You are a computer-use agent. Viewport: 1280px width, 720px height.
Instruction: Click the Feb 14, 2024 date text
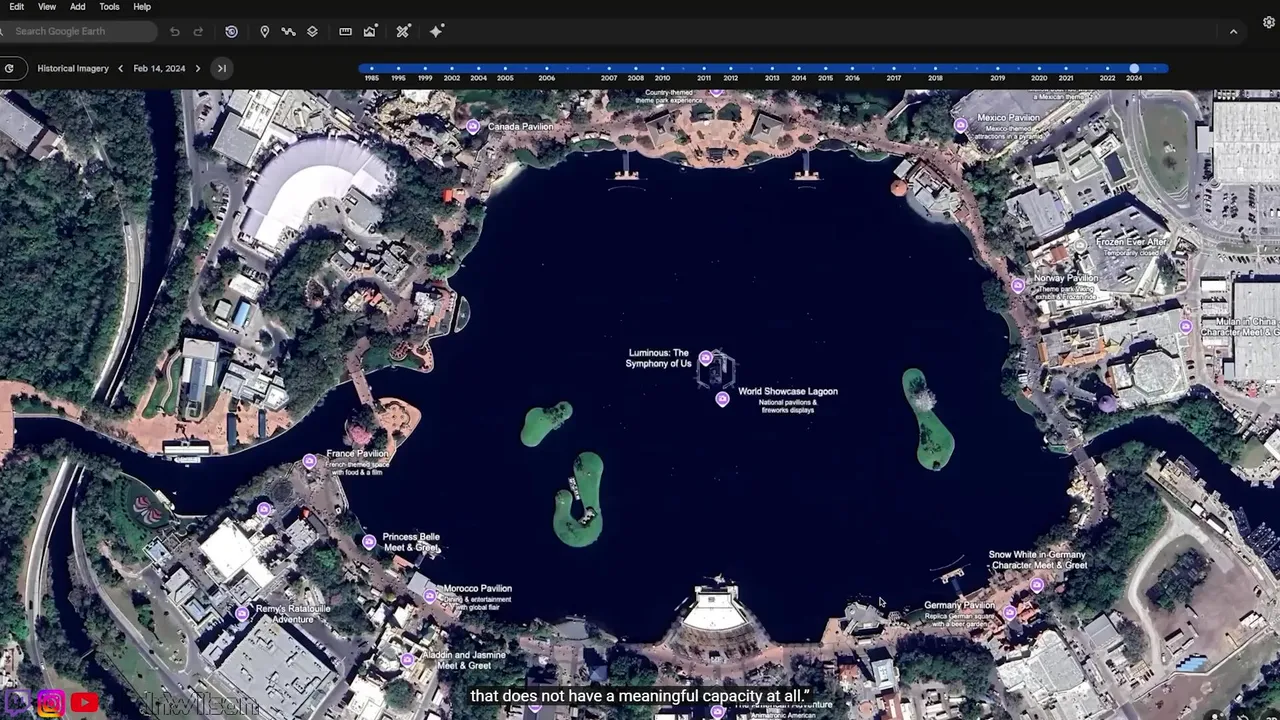click(159, 68)
